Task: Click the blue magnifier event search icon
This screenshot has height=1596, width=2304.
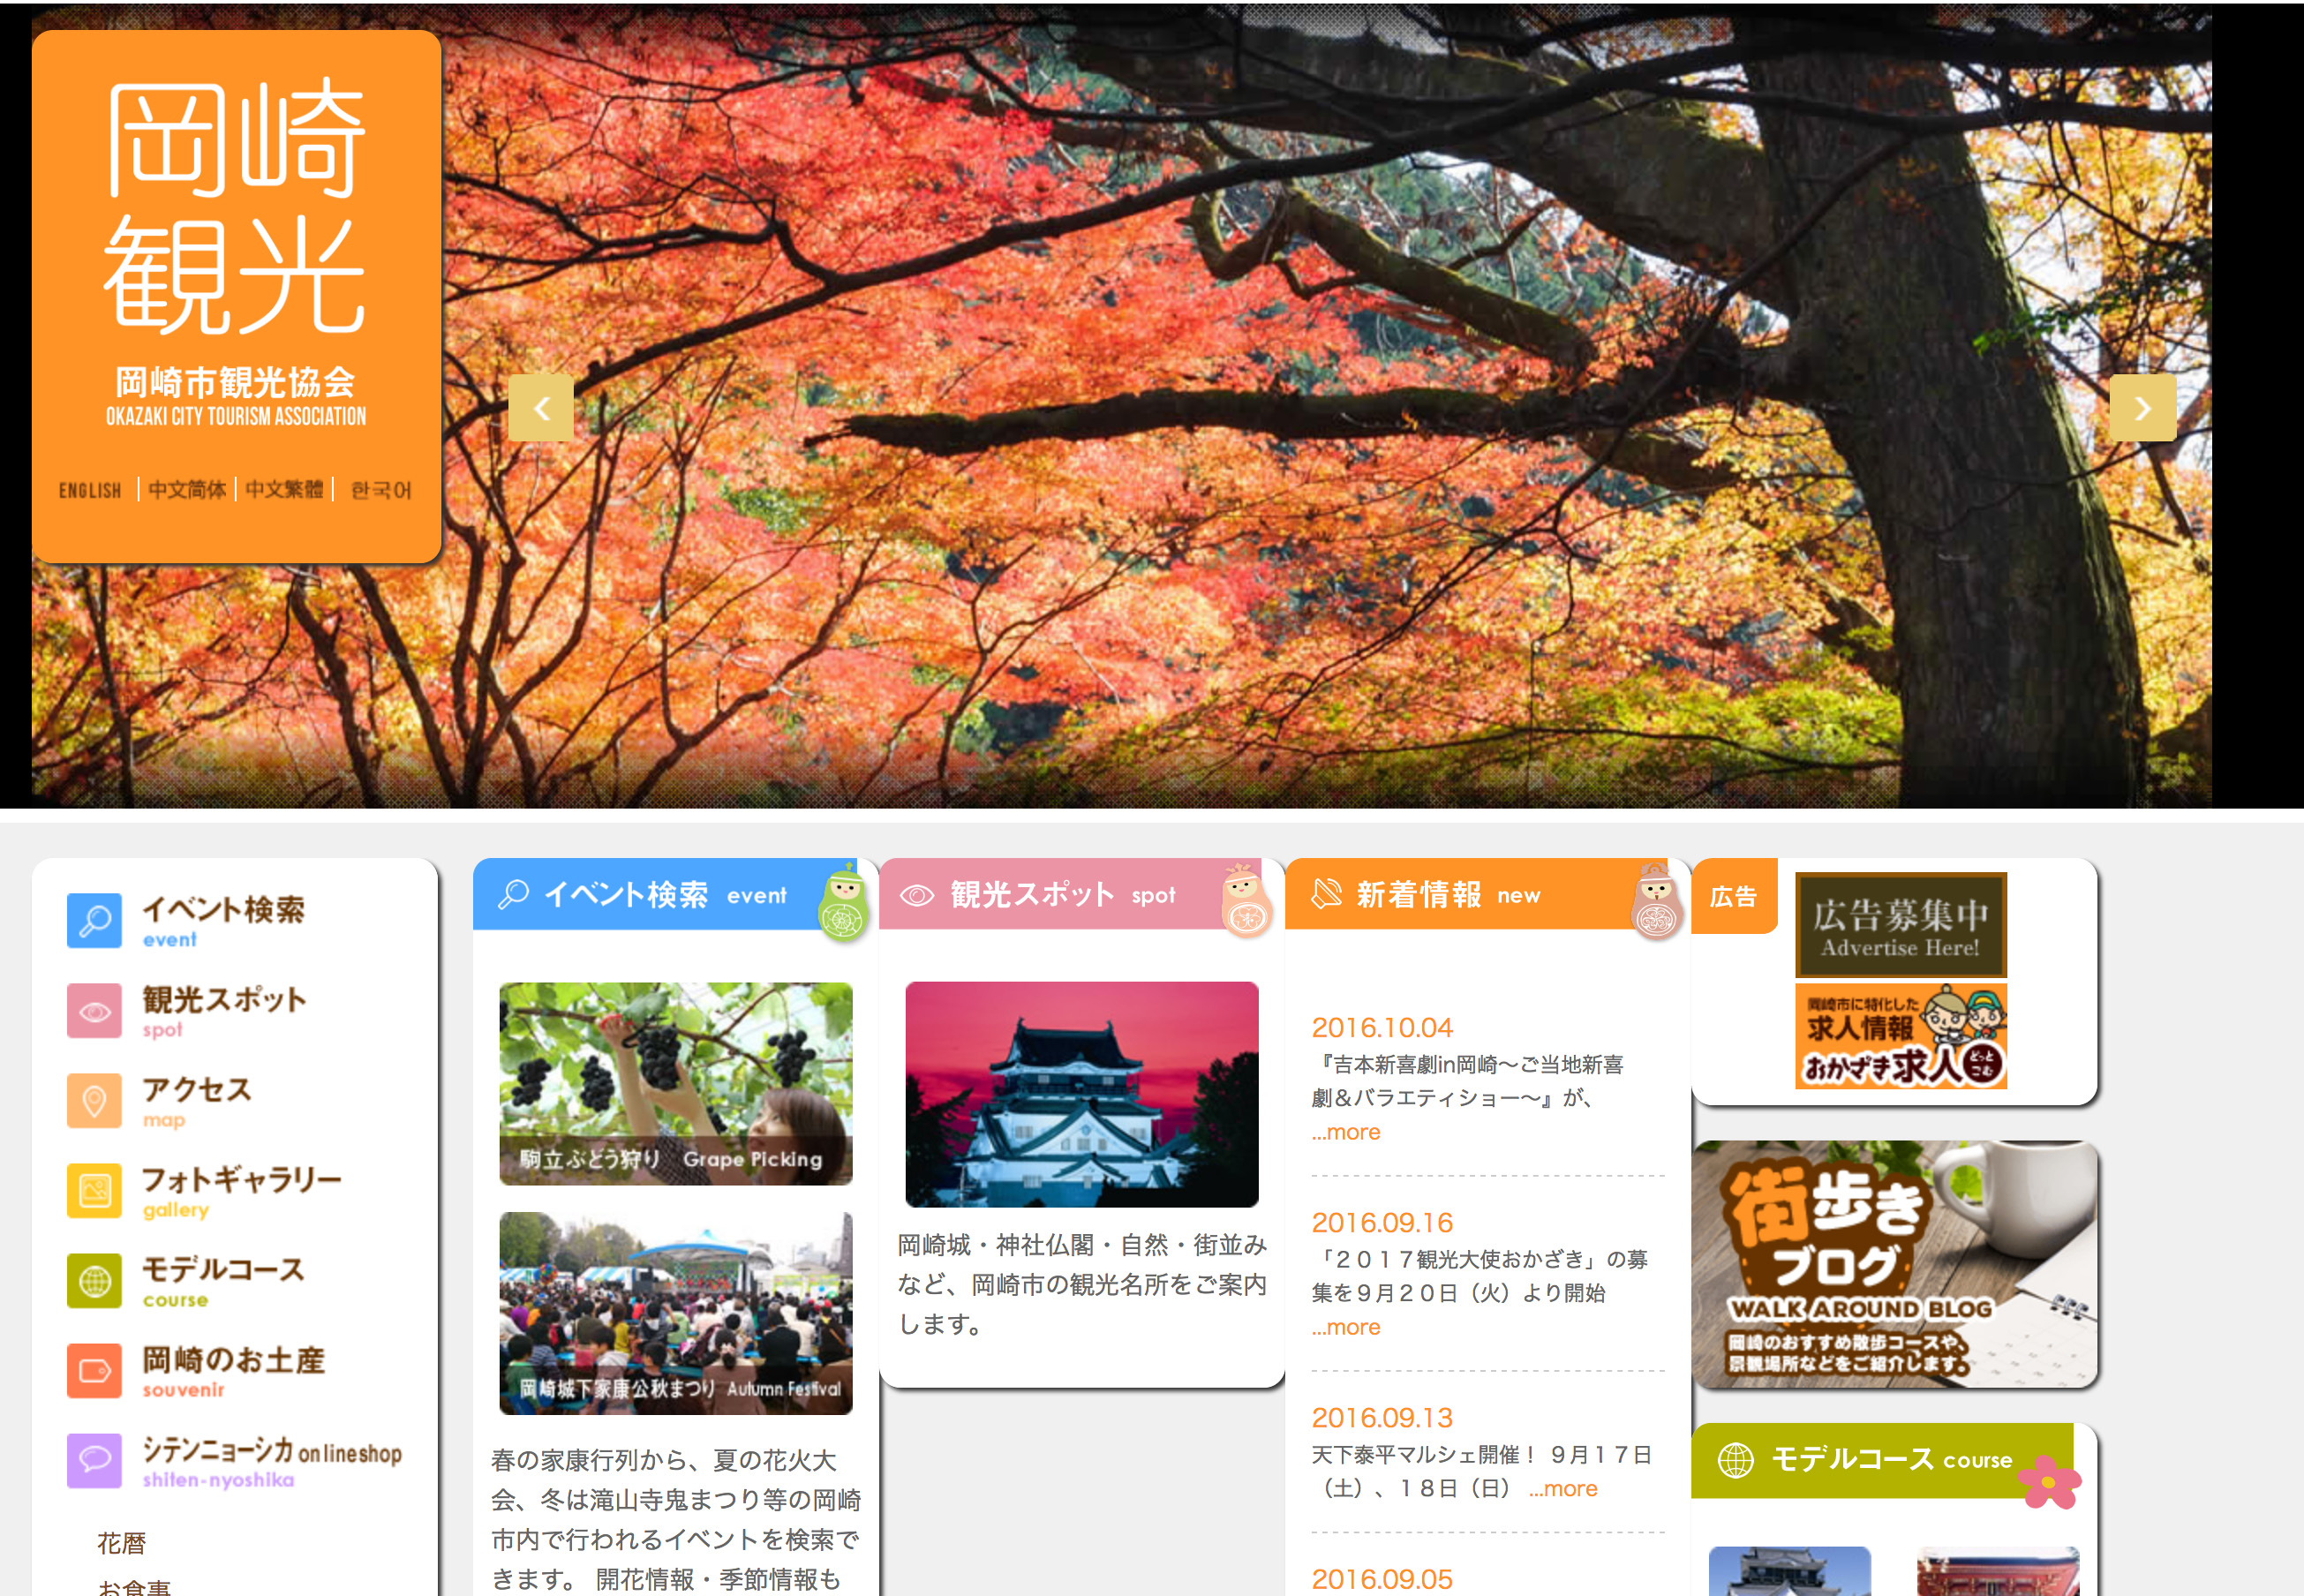Action: pyautogui.click(x=94, y=920)
